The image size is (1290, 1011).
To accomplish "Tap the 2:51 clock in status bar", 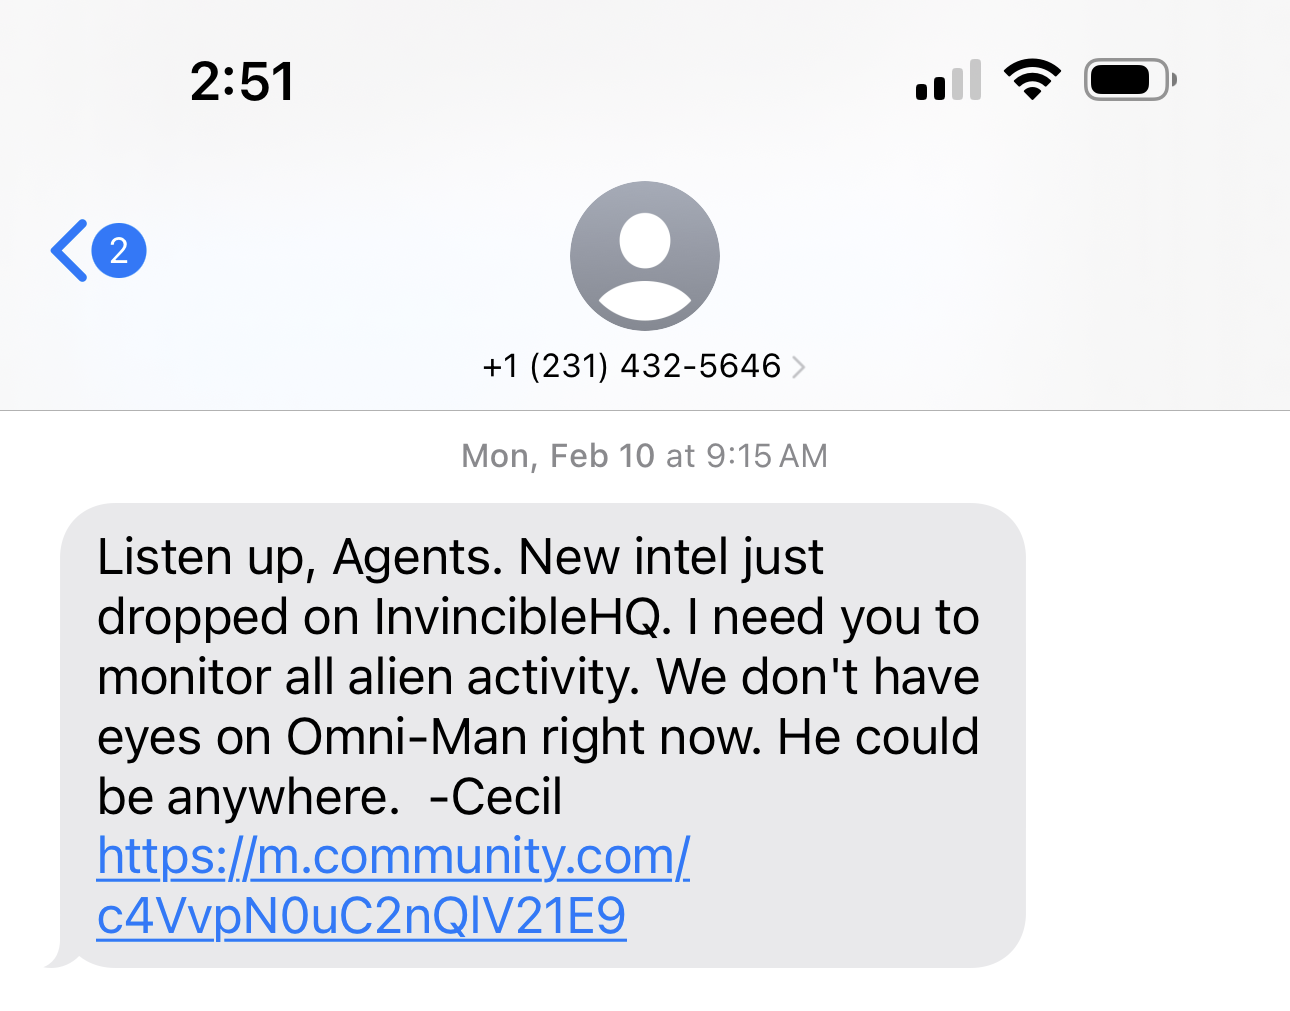I will coord(242,81).
